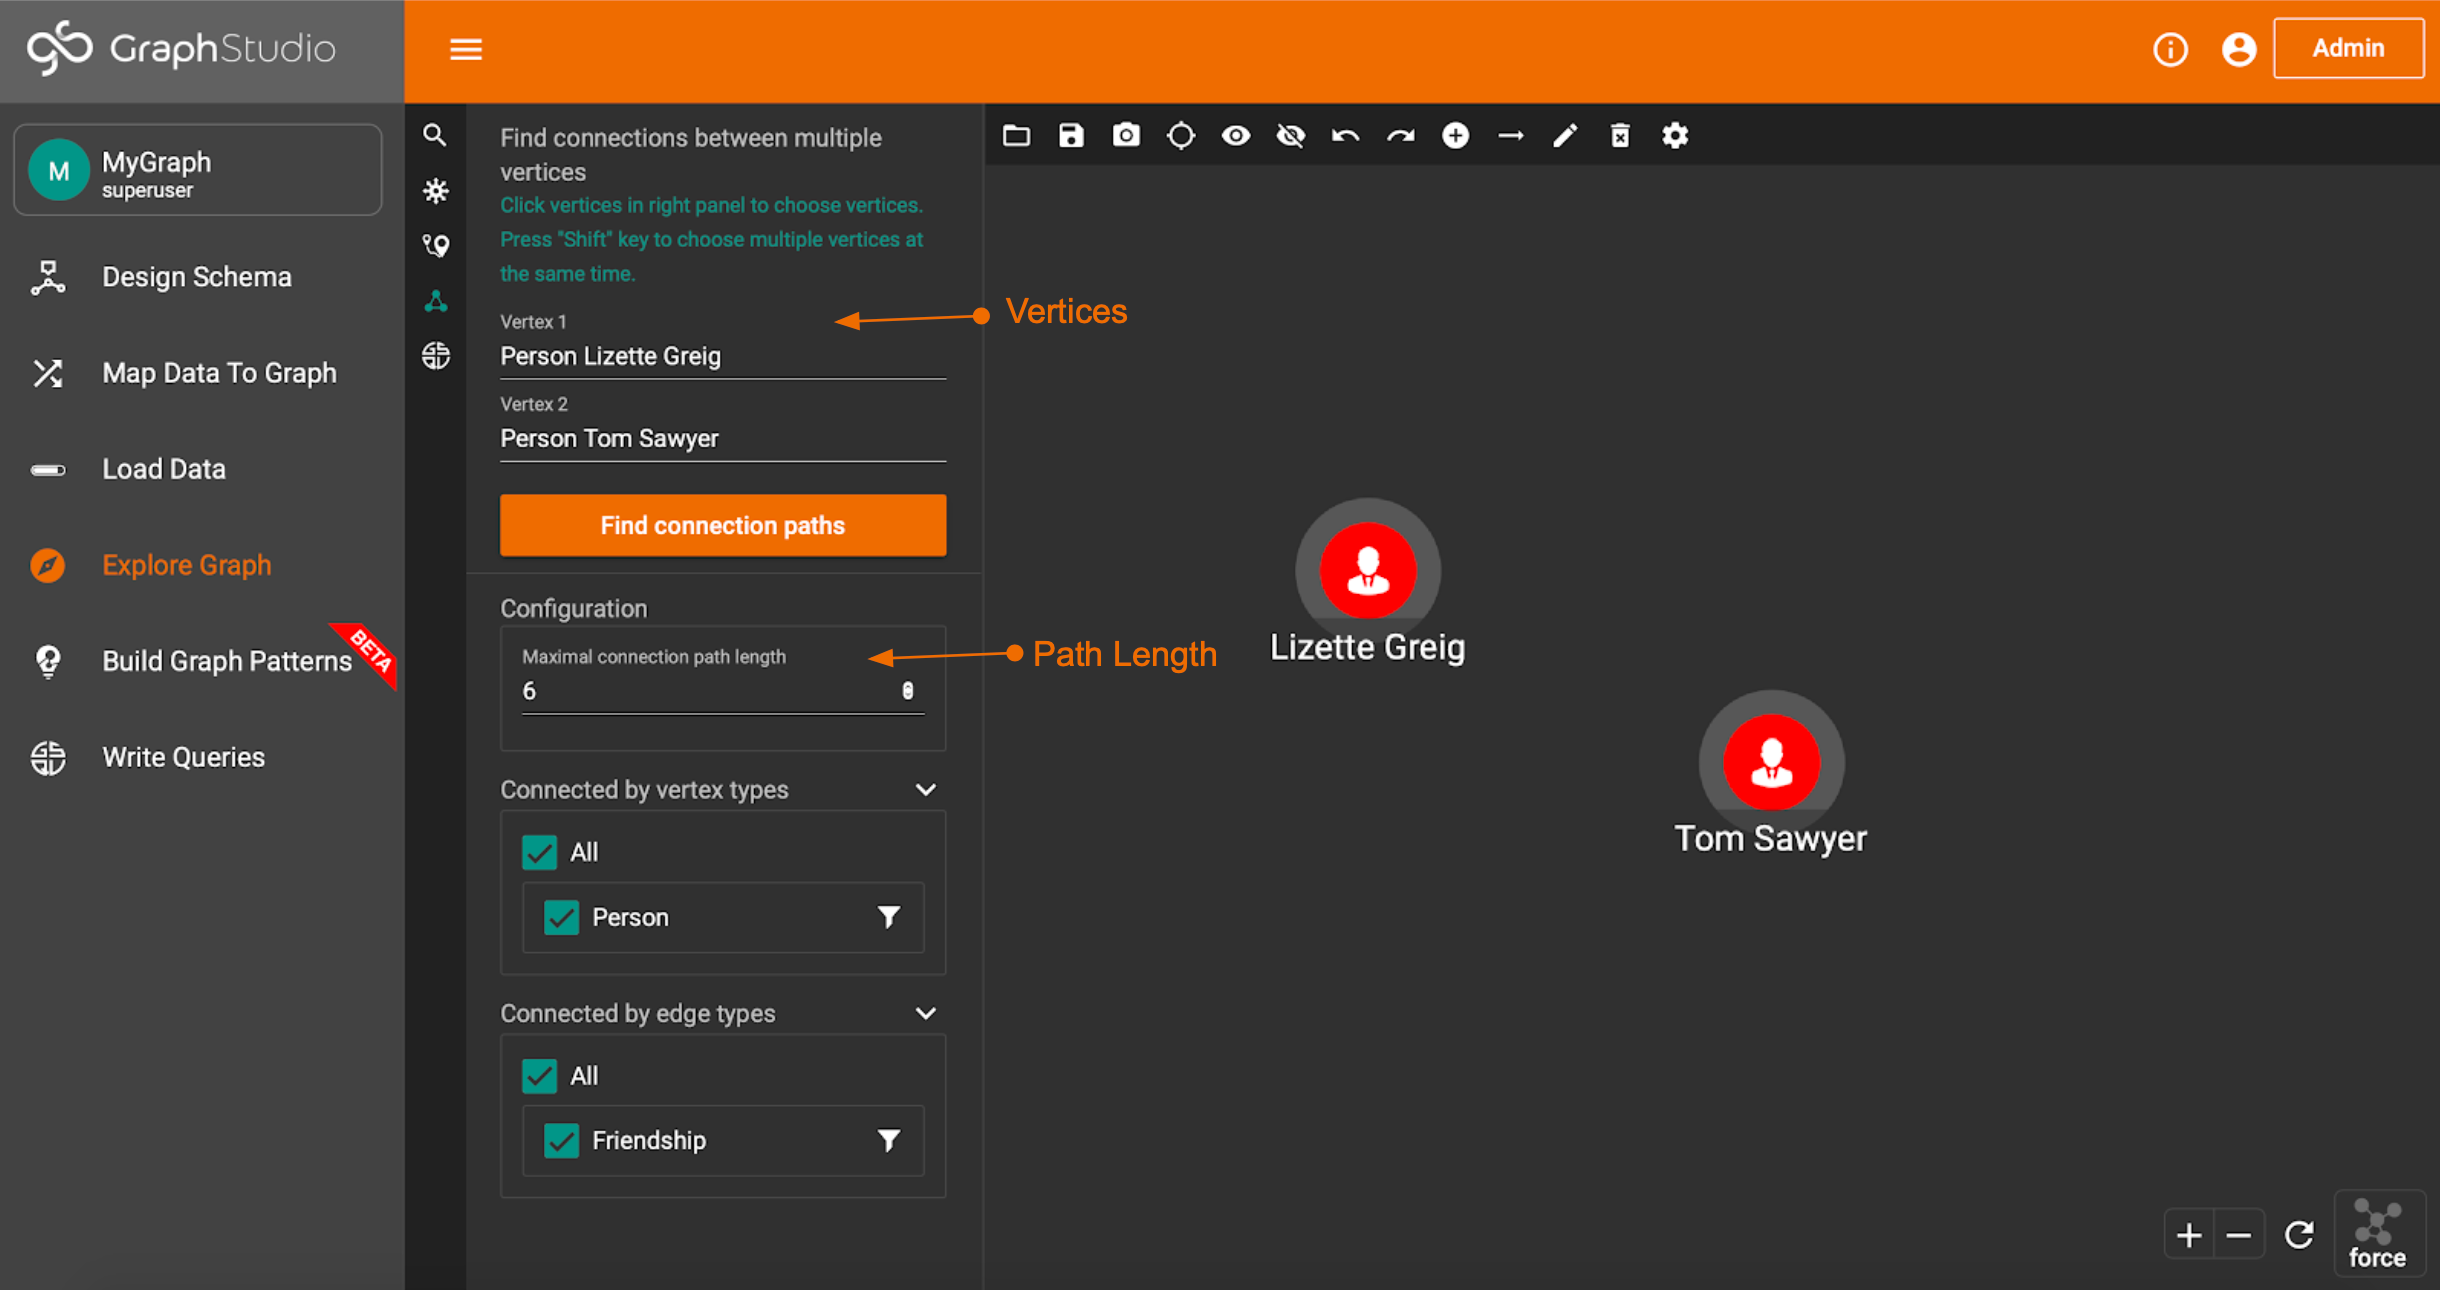
Task: Click the Admin button
Action: click(x=2347, y=48)
